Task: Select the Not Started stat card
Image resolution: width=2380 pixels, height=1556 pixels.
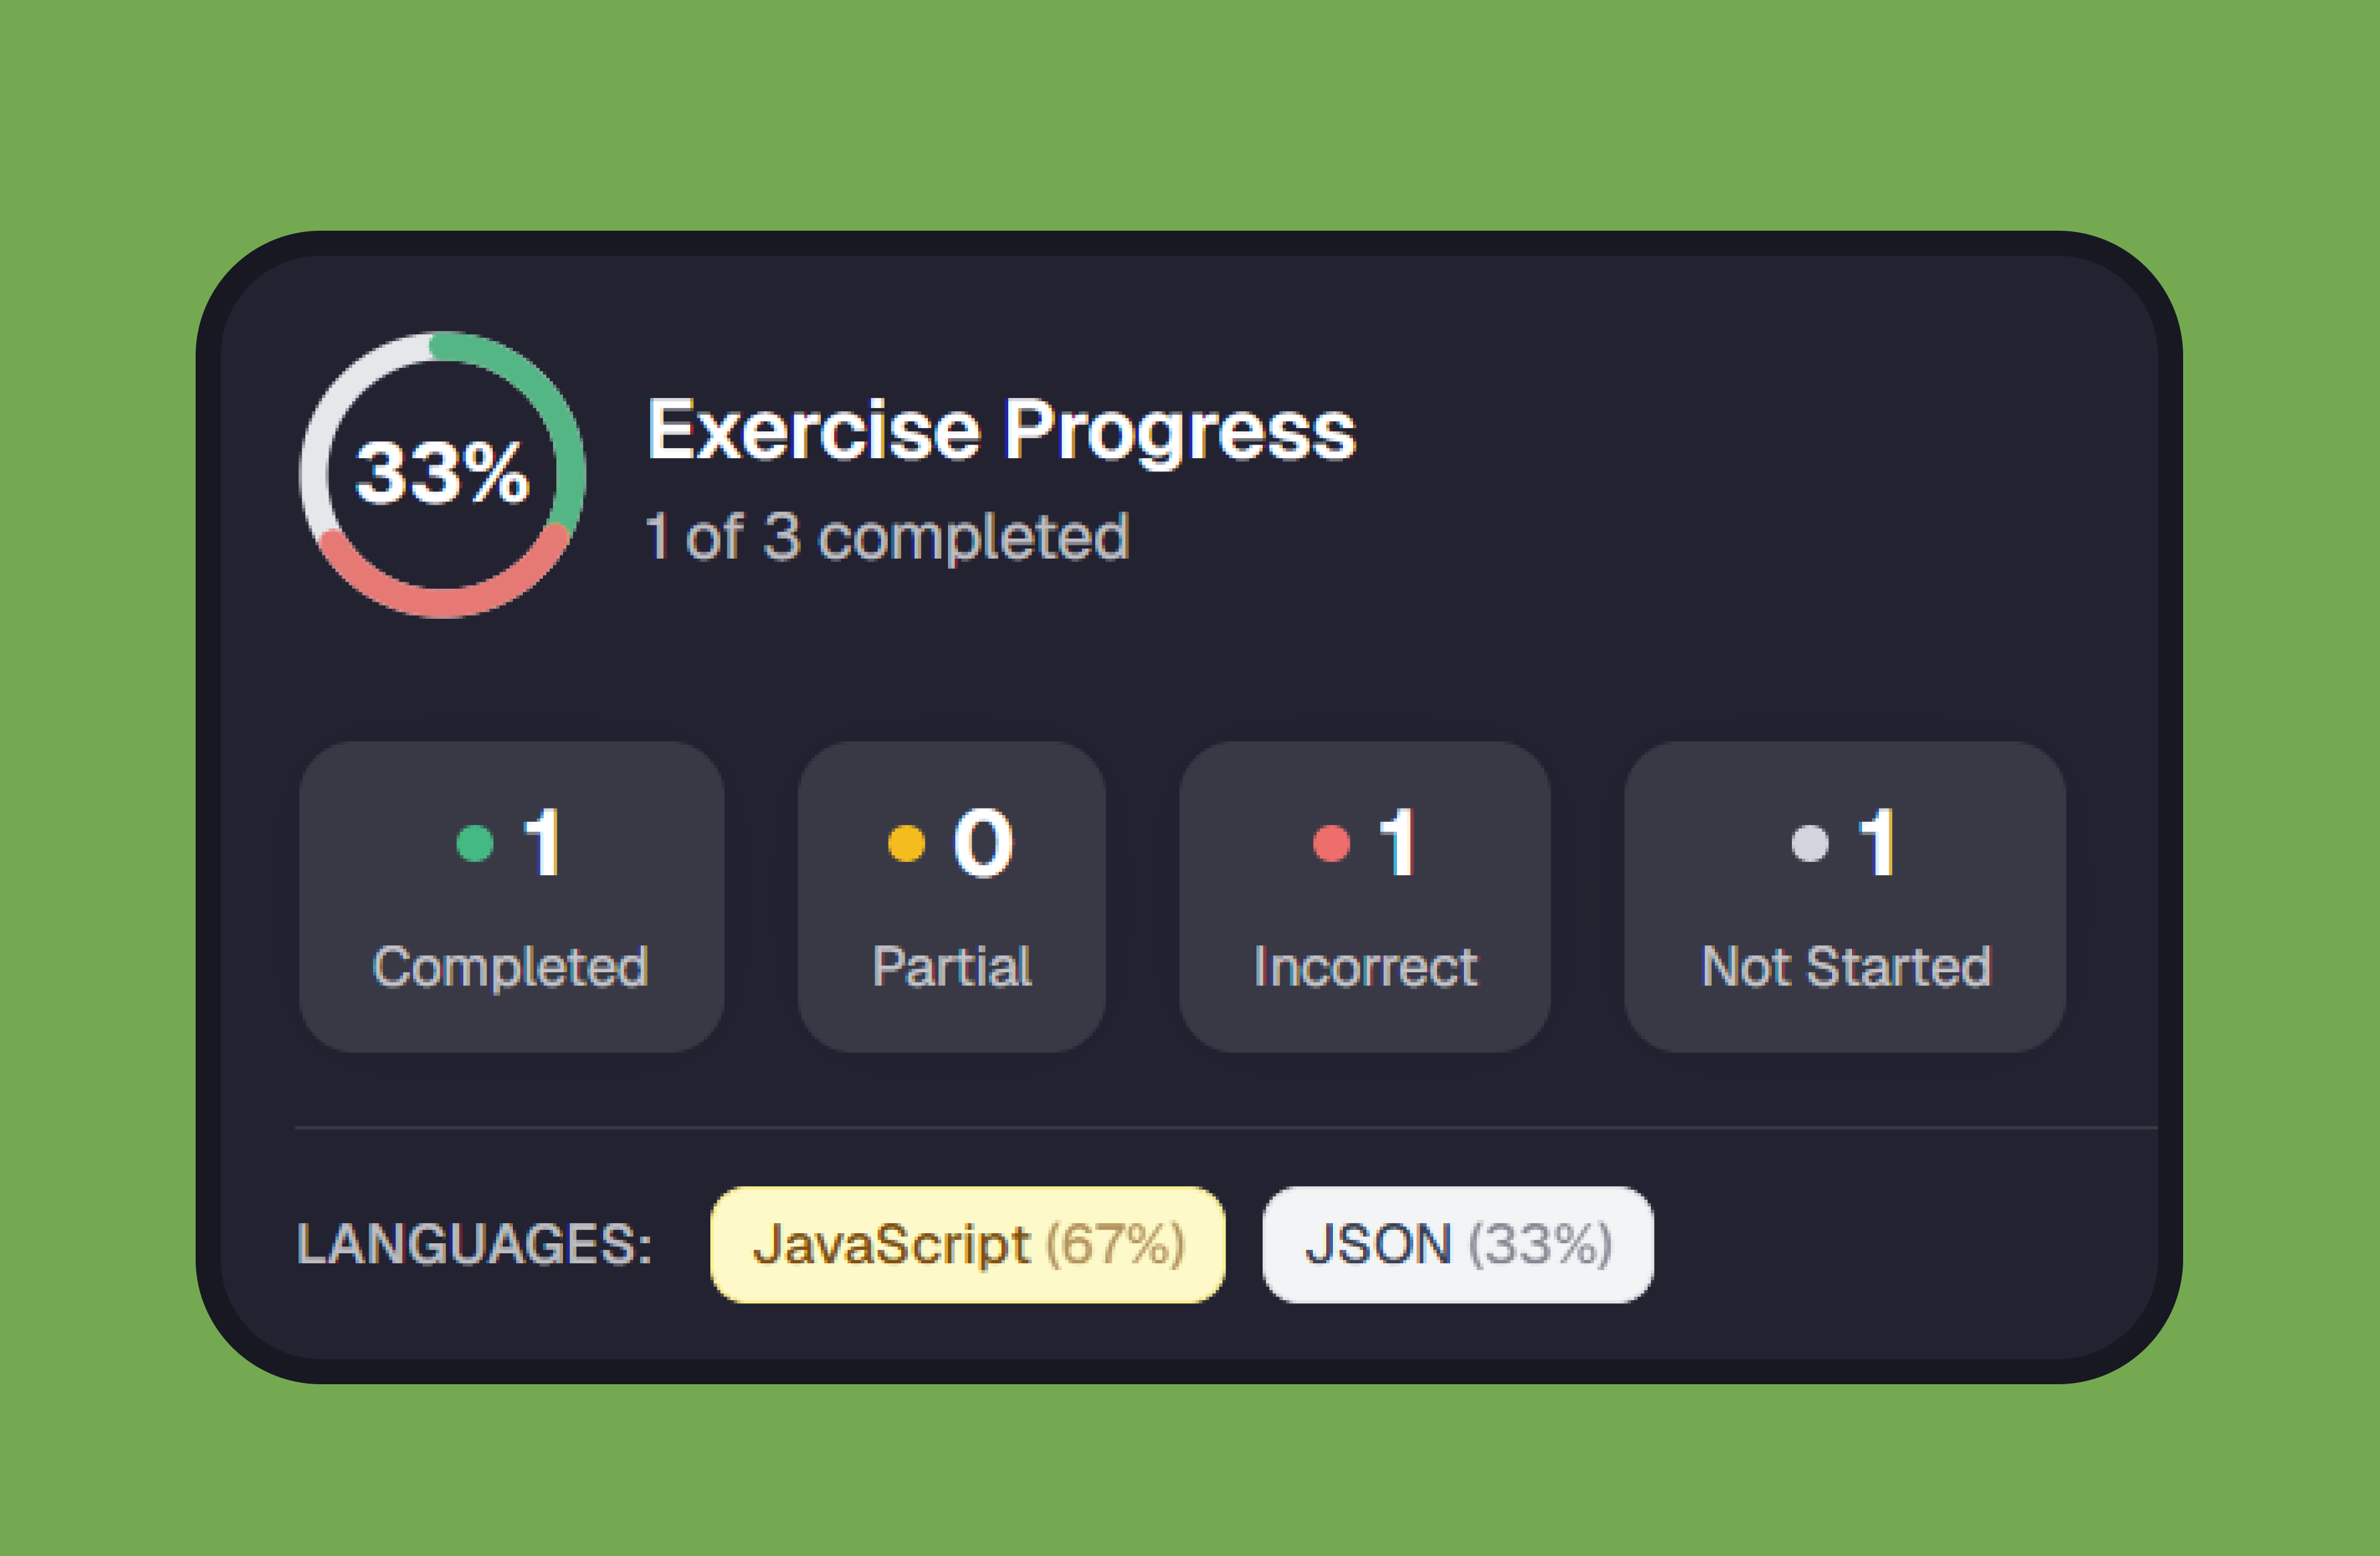Action: 1845,896
